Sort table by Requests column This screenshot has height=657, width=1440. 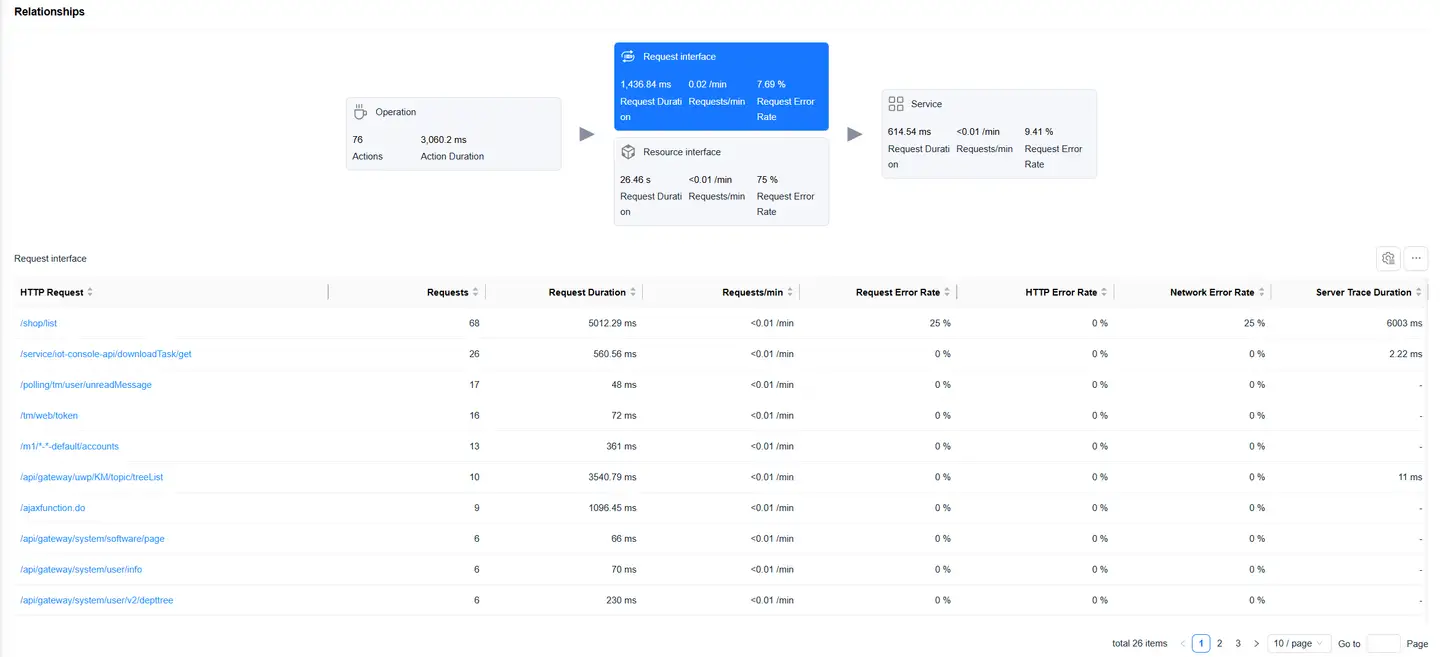pyautogui.click(x=475, y=292)
